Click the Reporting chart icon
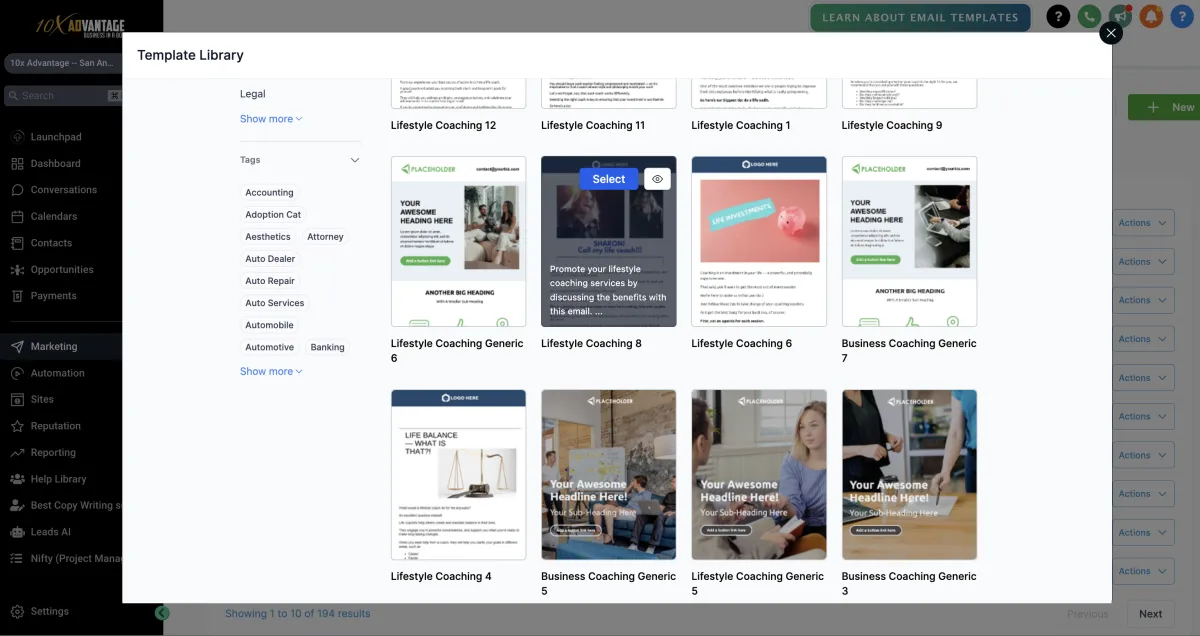 (x=17, y=452)
